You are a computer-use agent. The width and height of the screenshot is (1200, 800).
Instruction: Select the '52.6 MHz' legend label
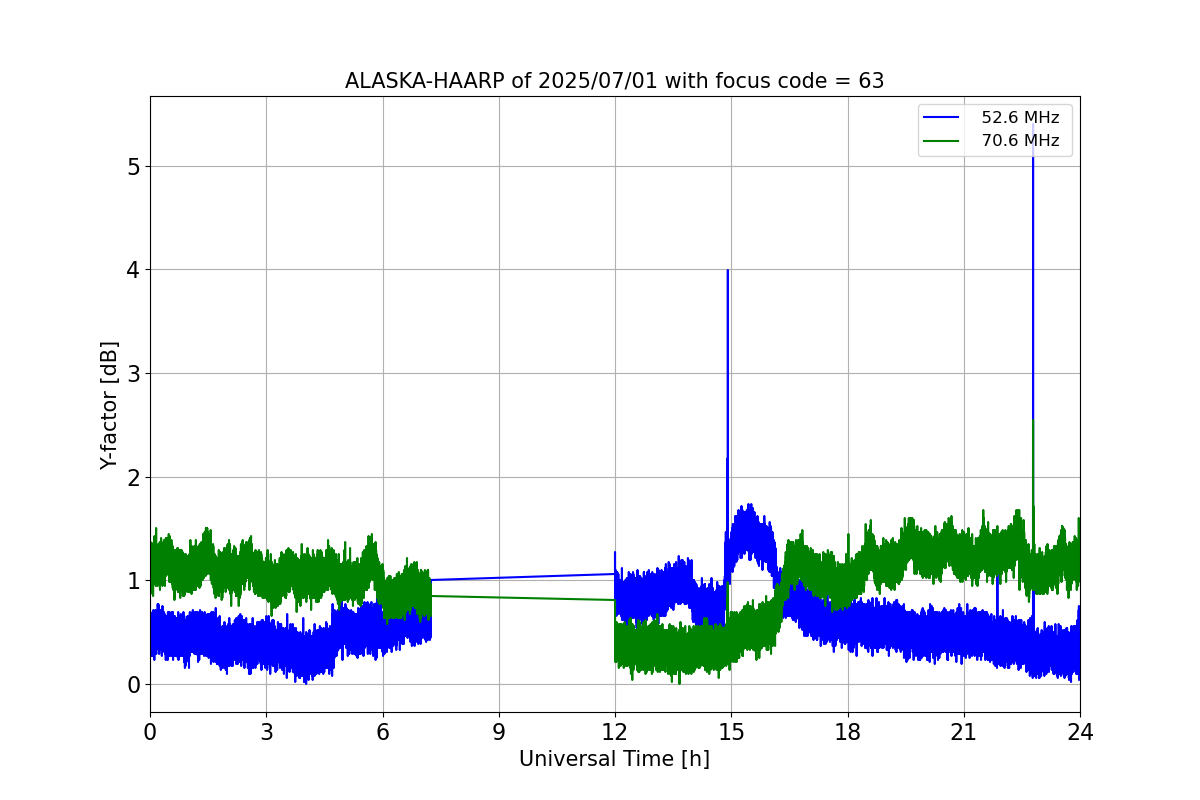coord(1020,118)
